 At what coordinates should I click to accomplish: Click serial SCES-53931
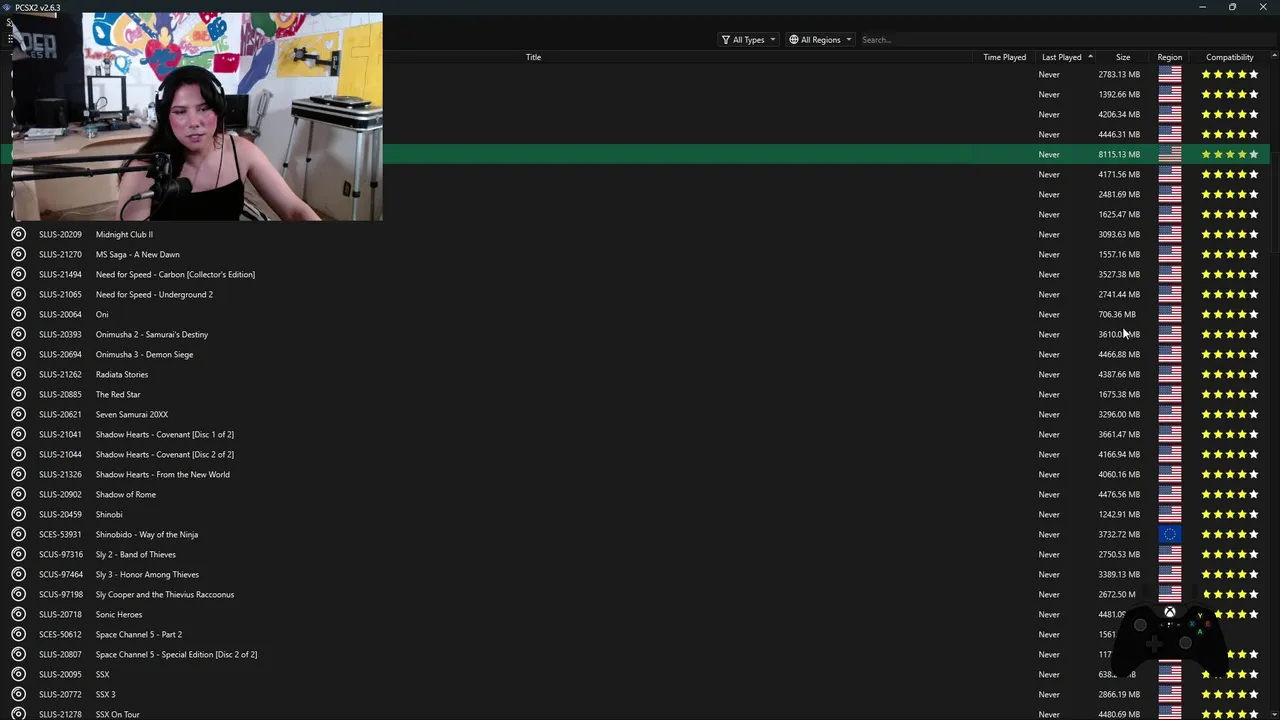[60, 534]
